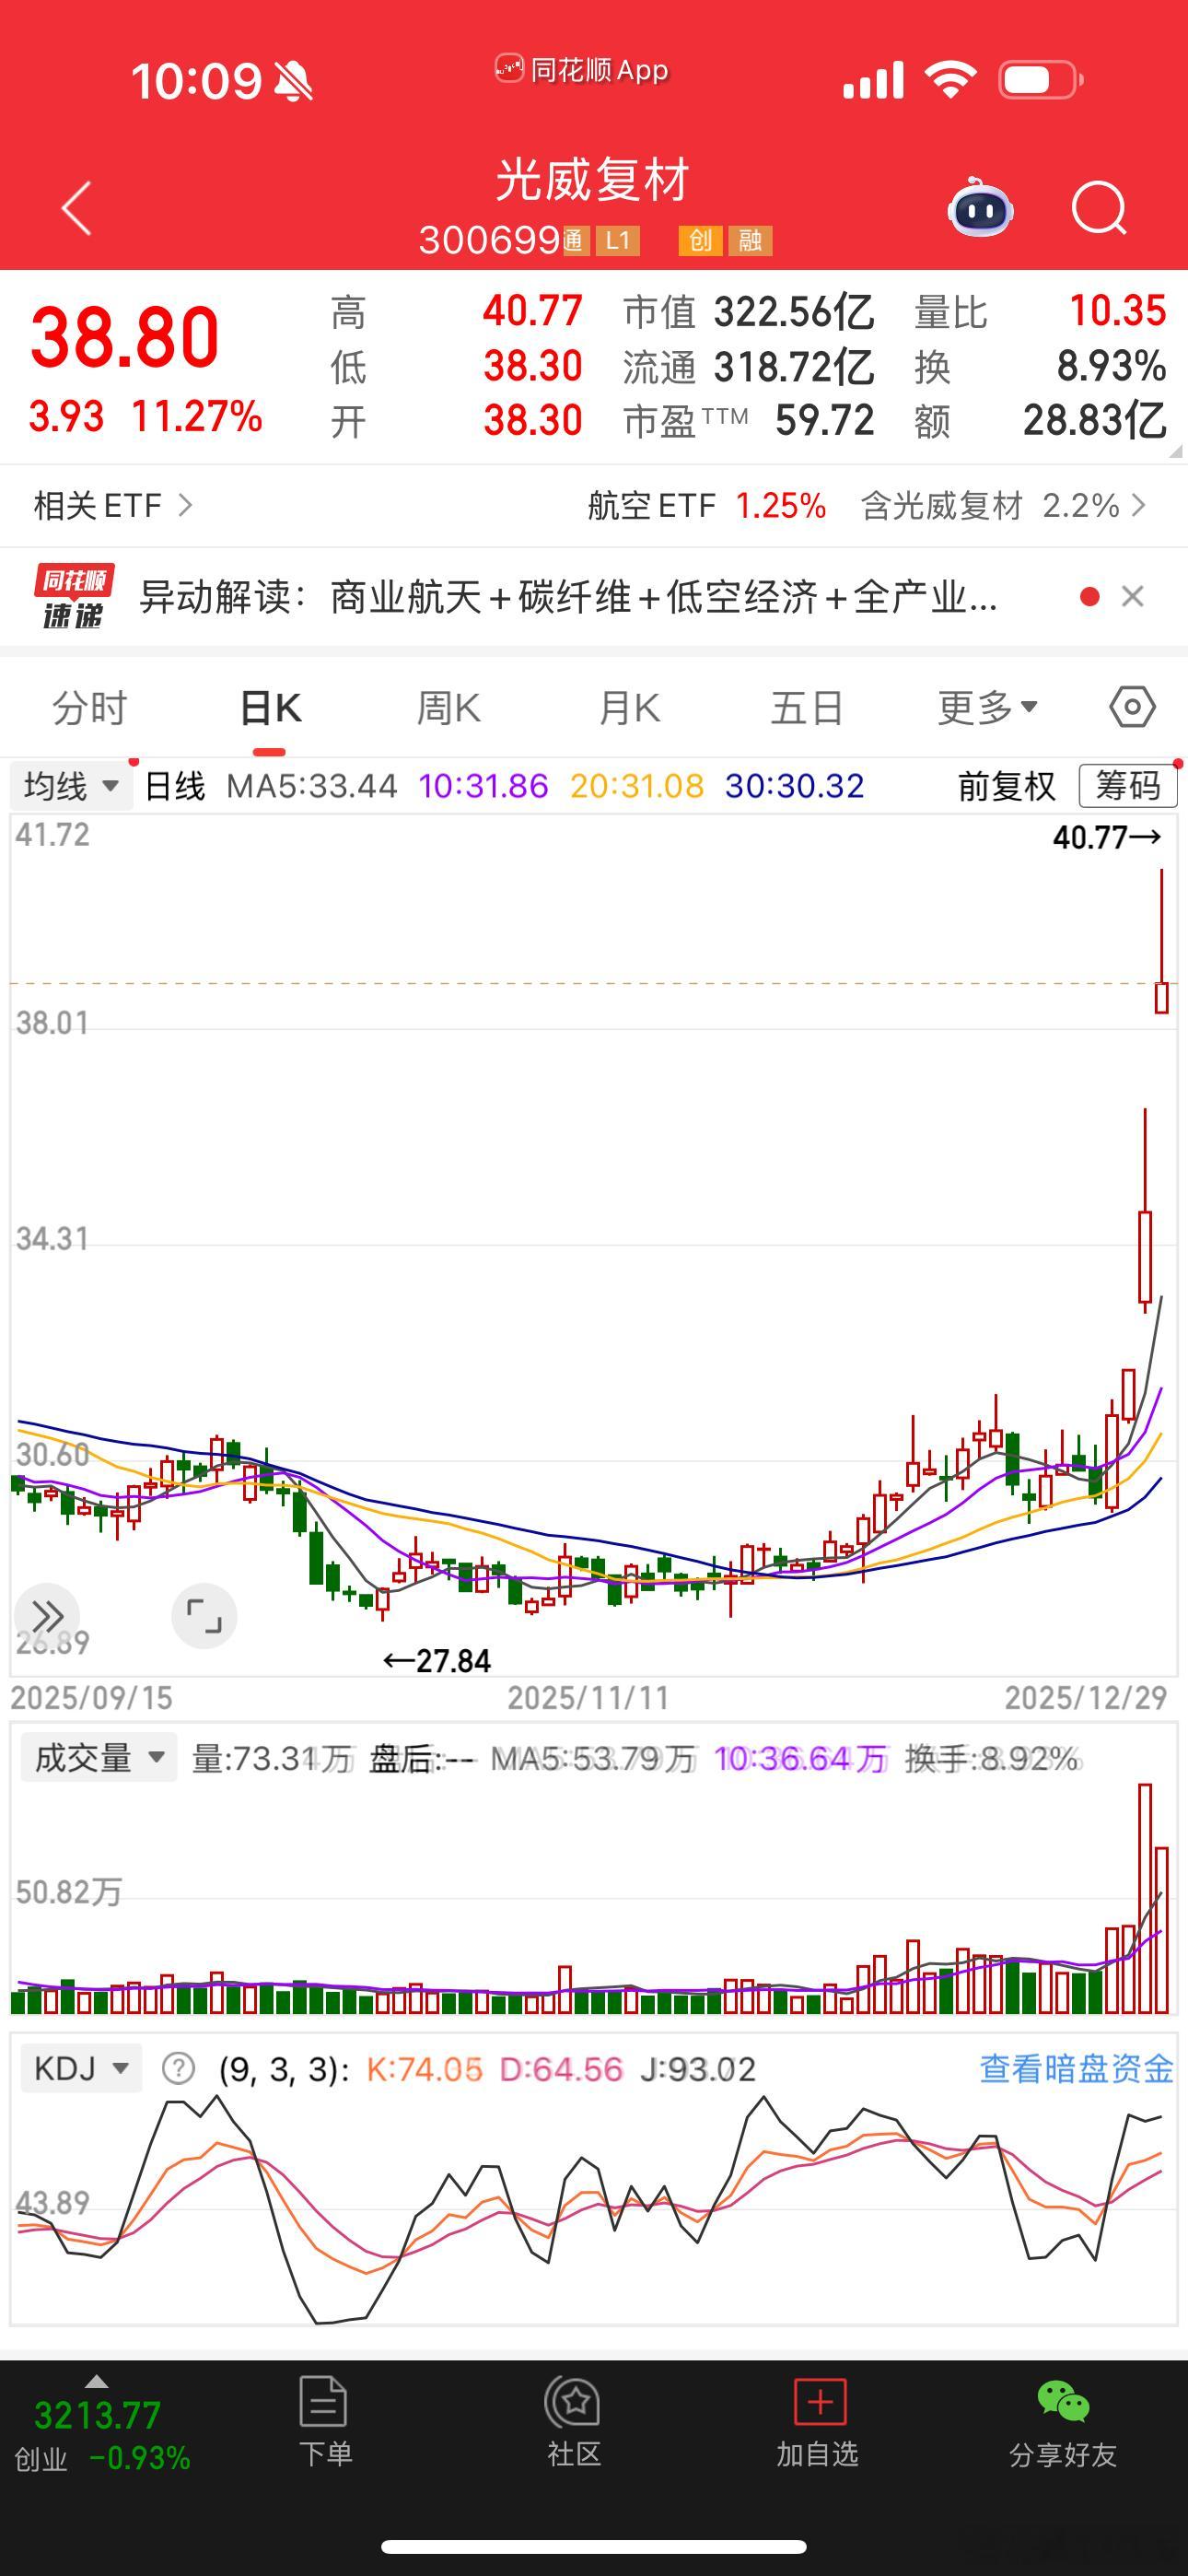The width and height of the screenshot is (1188, 2576).
Task: Toggle the 筹码 chip distribution button
Action: tap(1127, 786)
